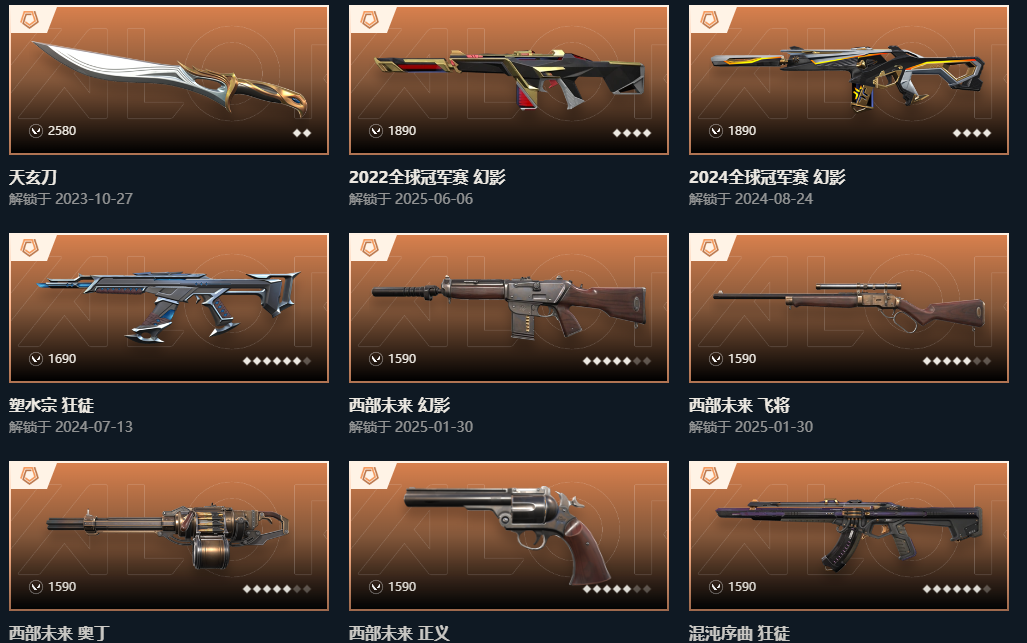Click unlock date 2024-08-24 text

tap(774, 199)
